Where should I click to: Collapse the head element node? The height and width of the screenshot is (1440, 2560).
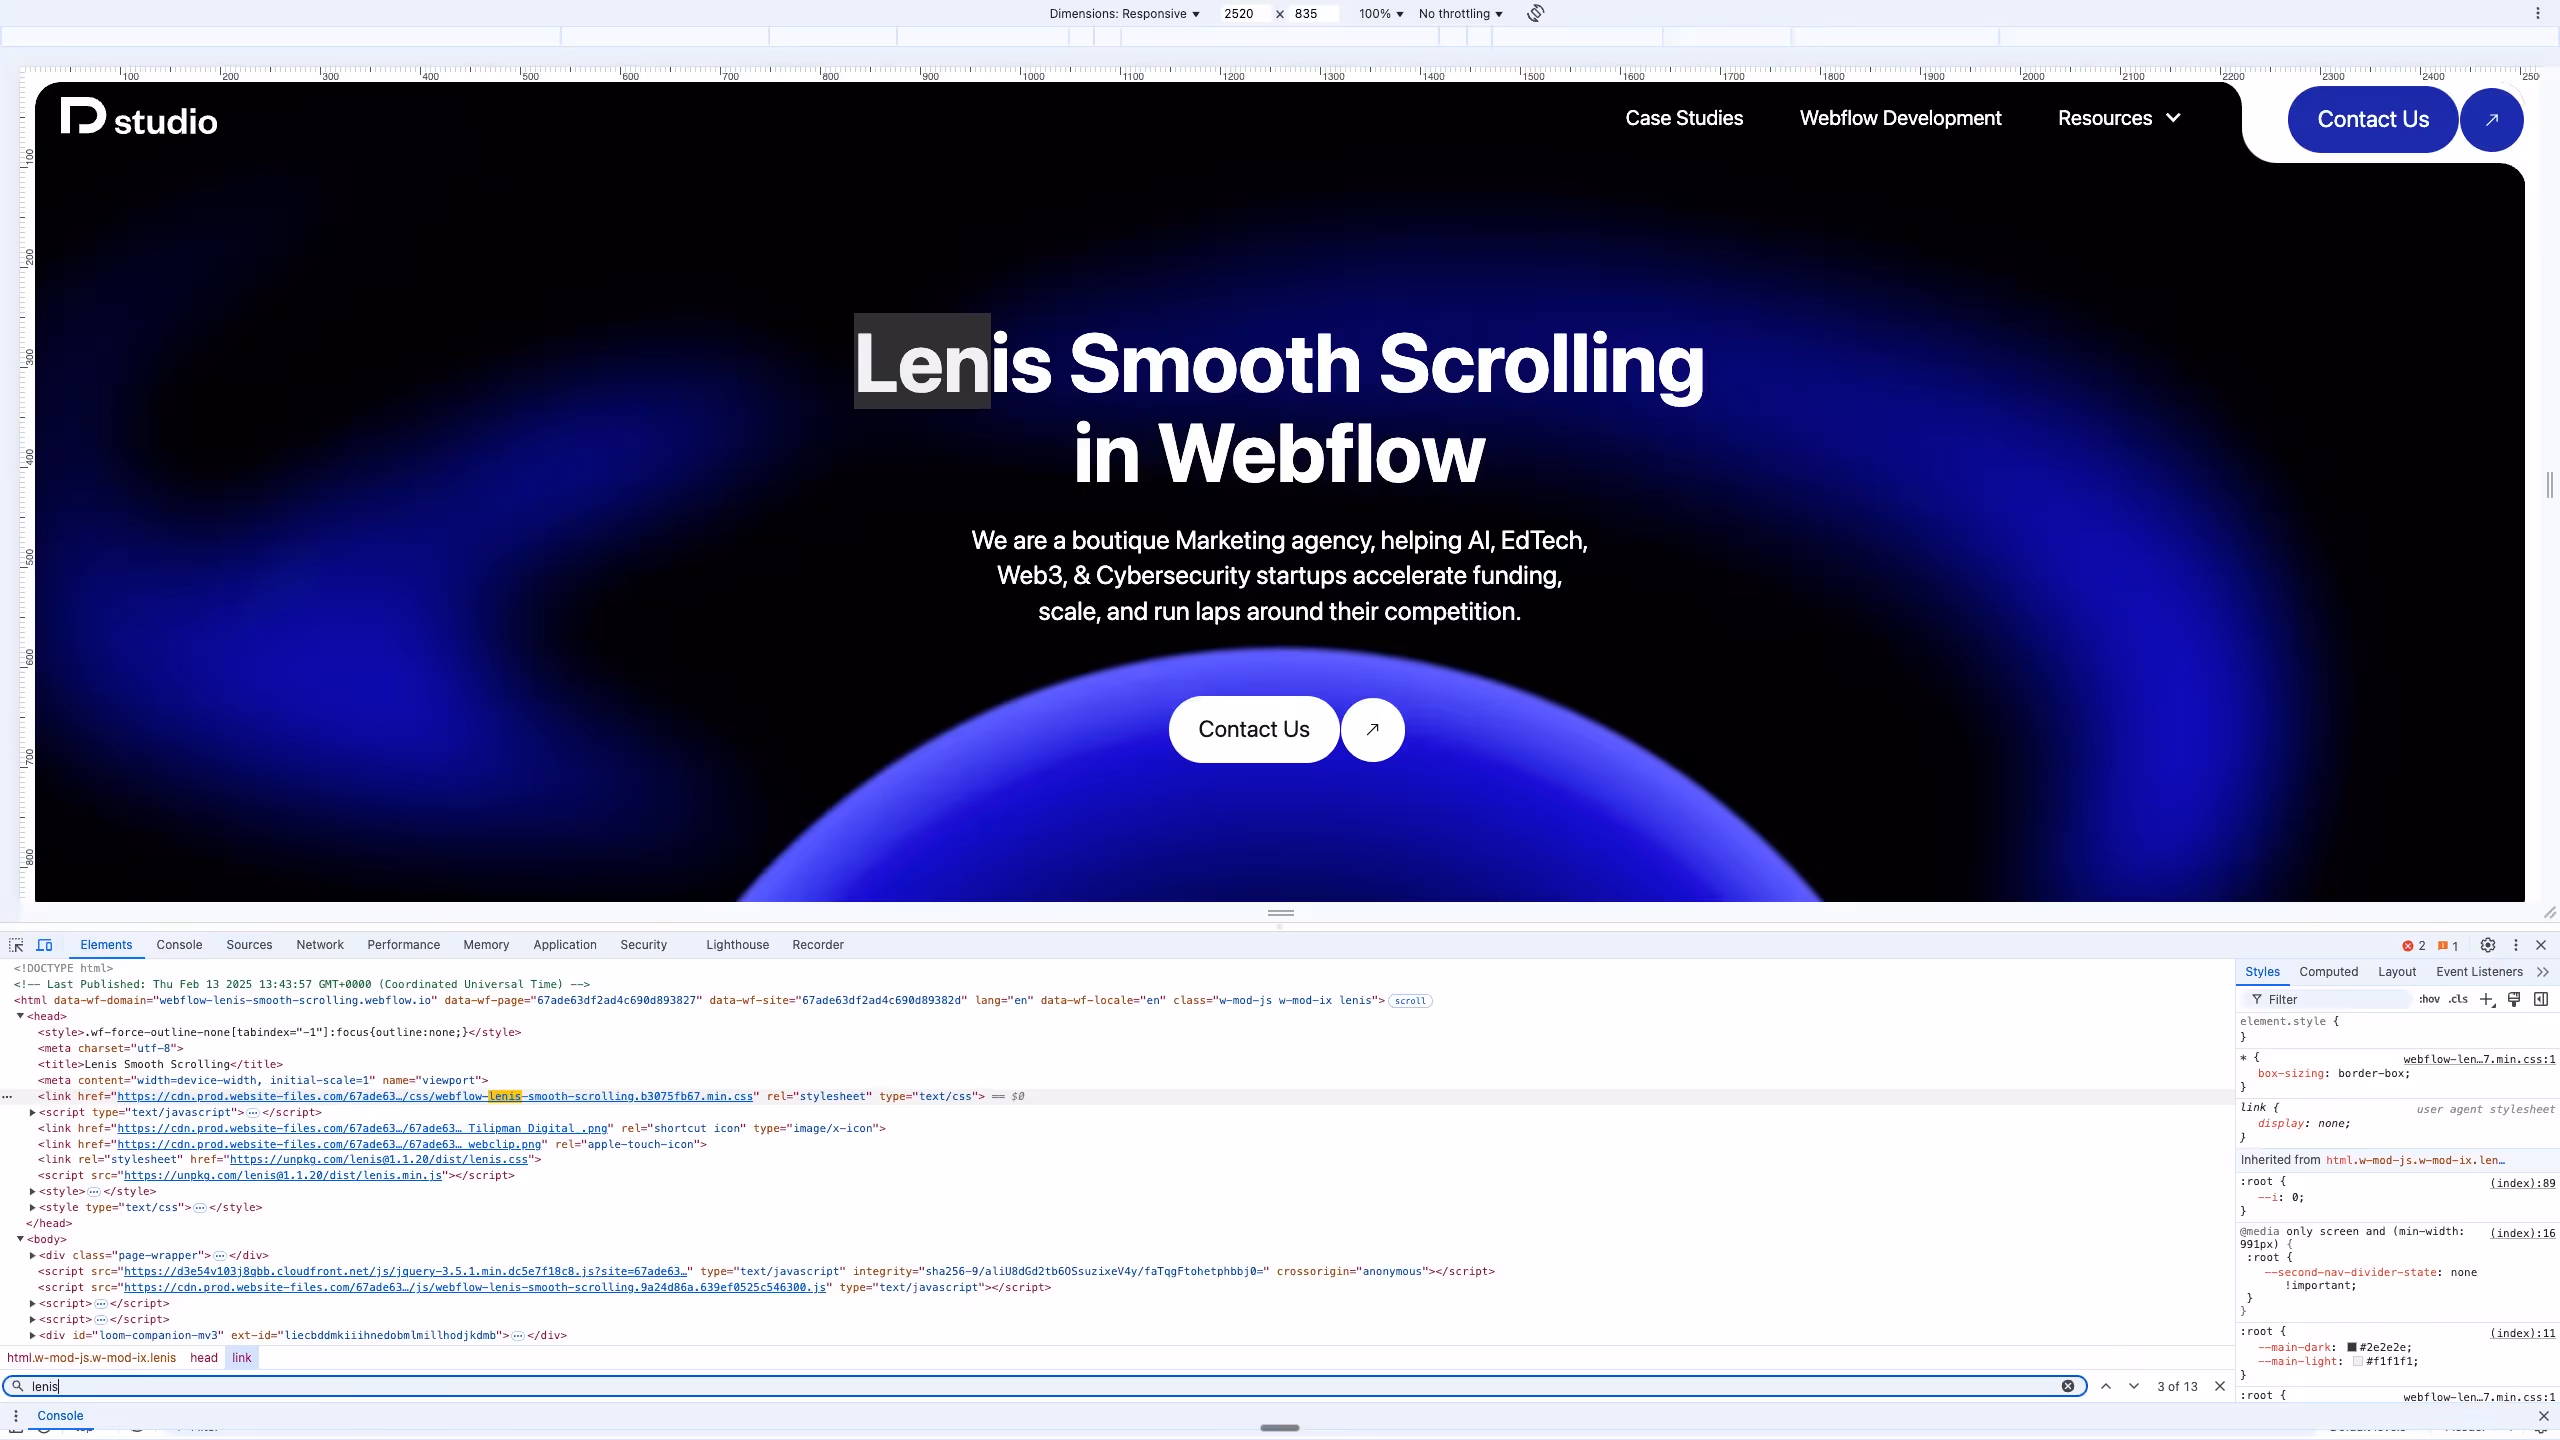(x=20, y=1016)
